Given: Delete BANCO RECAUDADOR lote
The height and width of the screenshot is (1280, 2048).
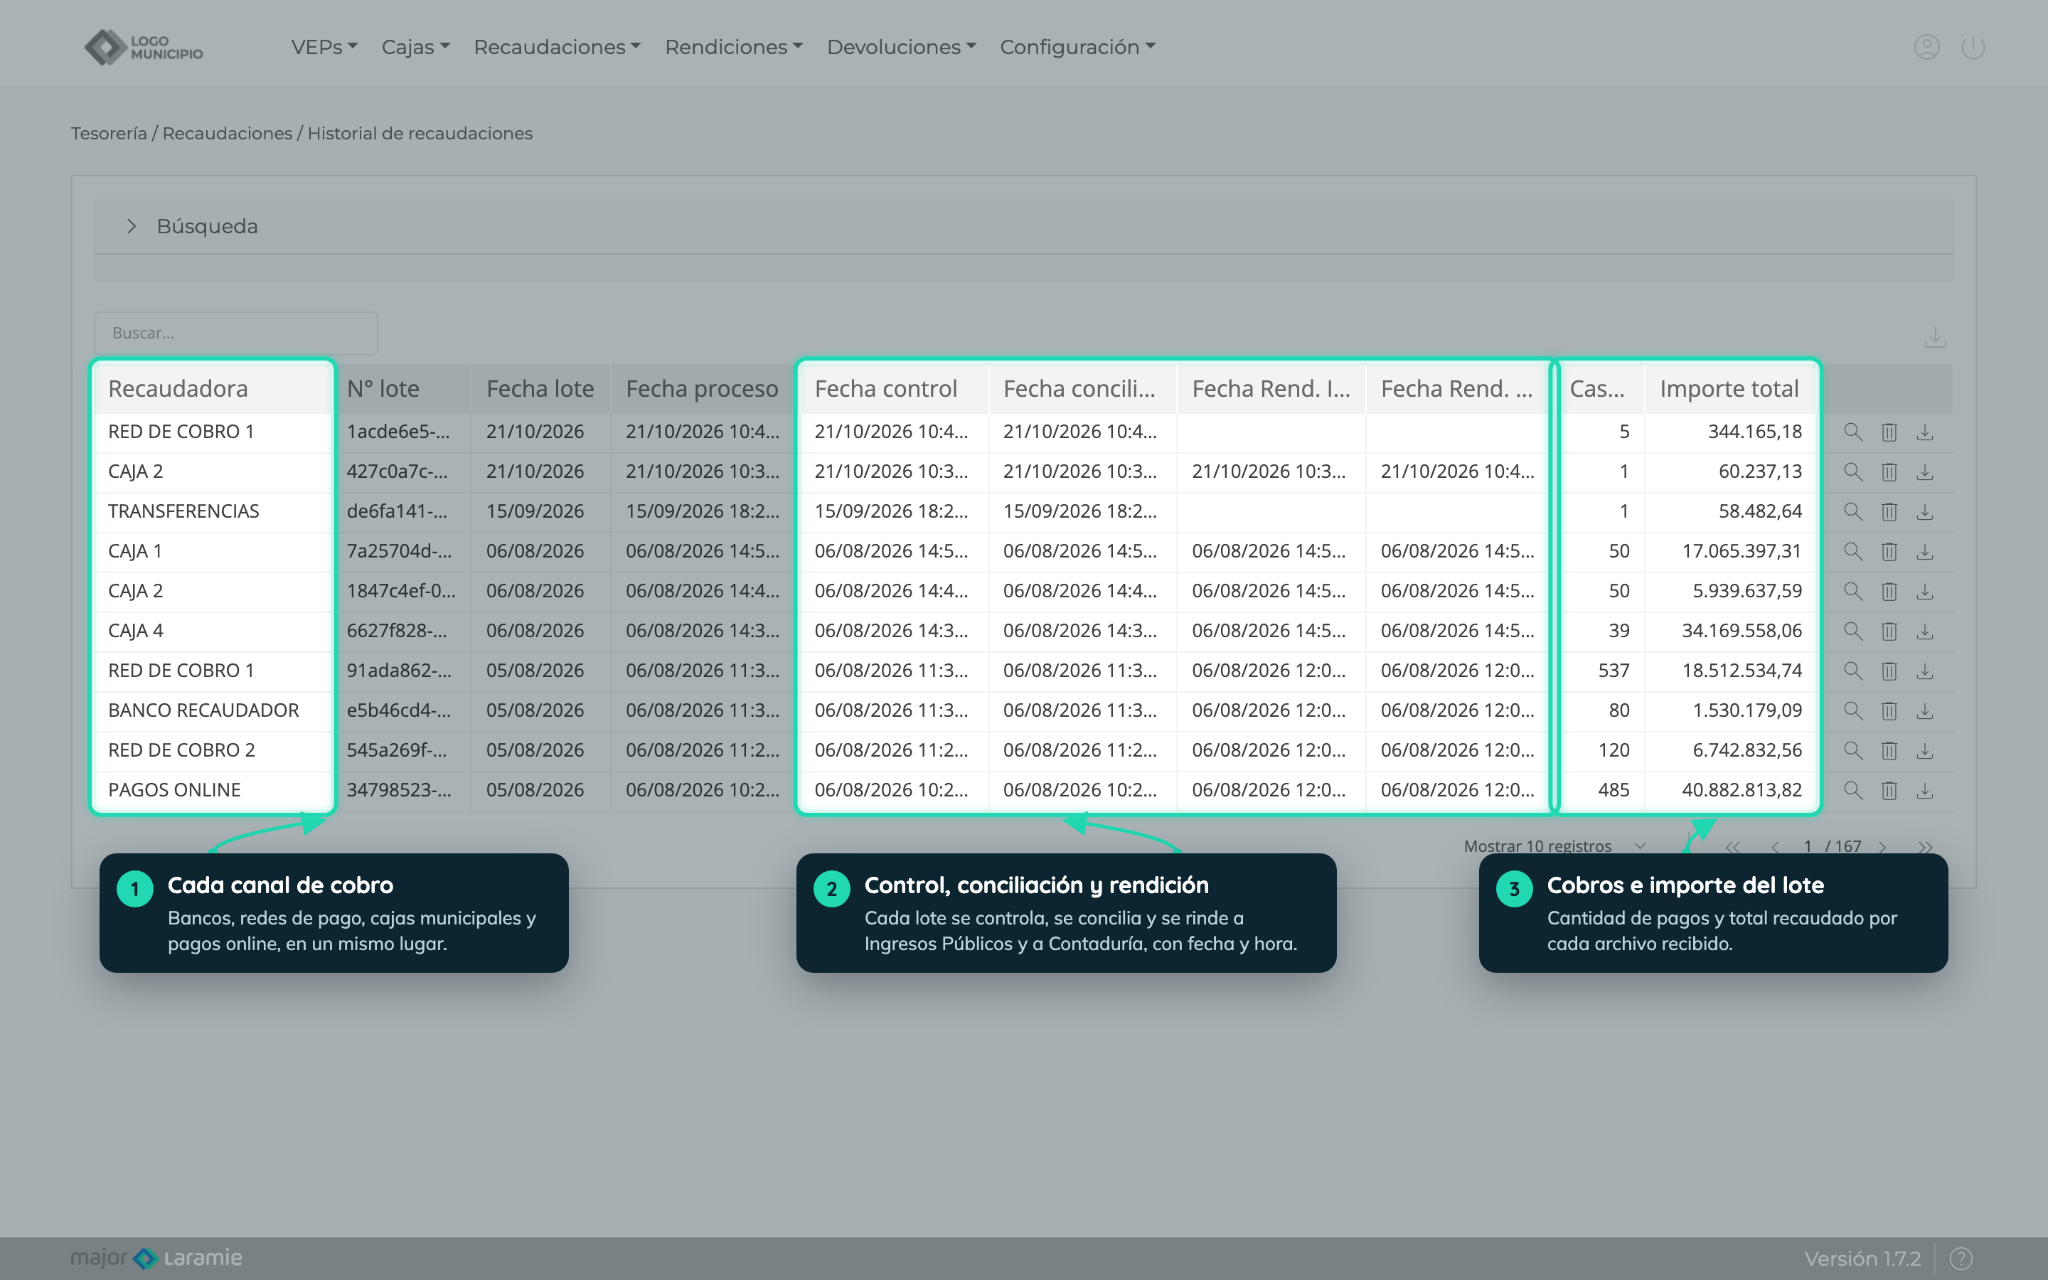Looking at the screenshot, I should [1889, 711].
